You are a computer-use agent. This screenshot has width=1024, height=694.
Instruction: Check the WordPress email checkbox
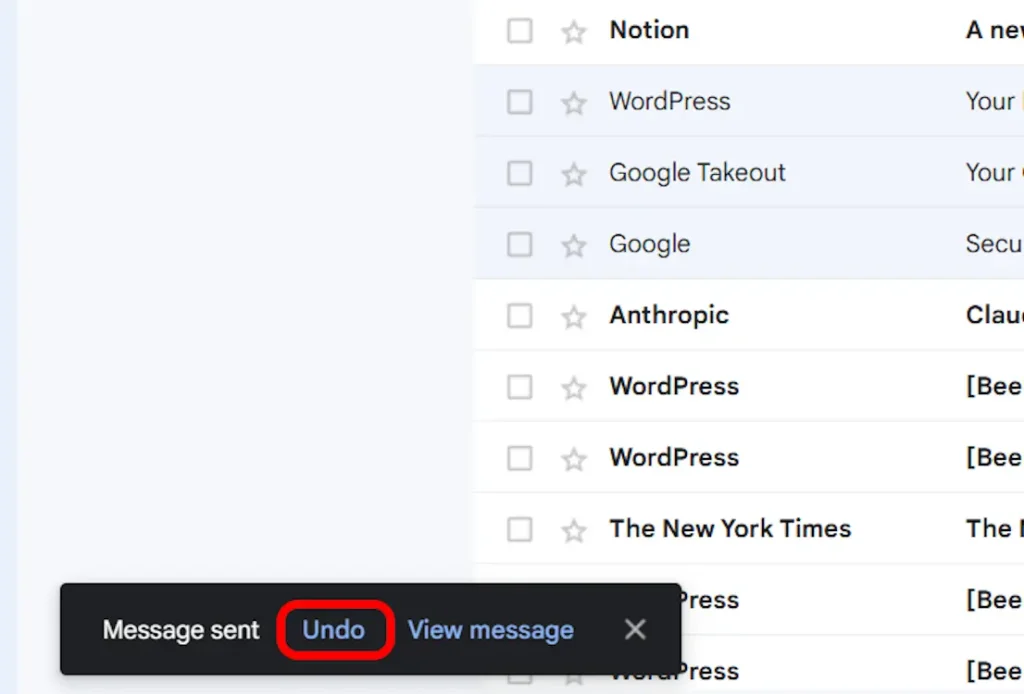(x=519, y=101)
